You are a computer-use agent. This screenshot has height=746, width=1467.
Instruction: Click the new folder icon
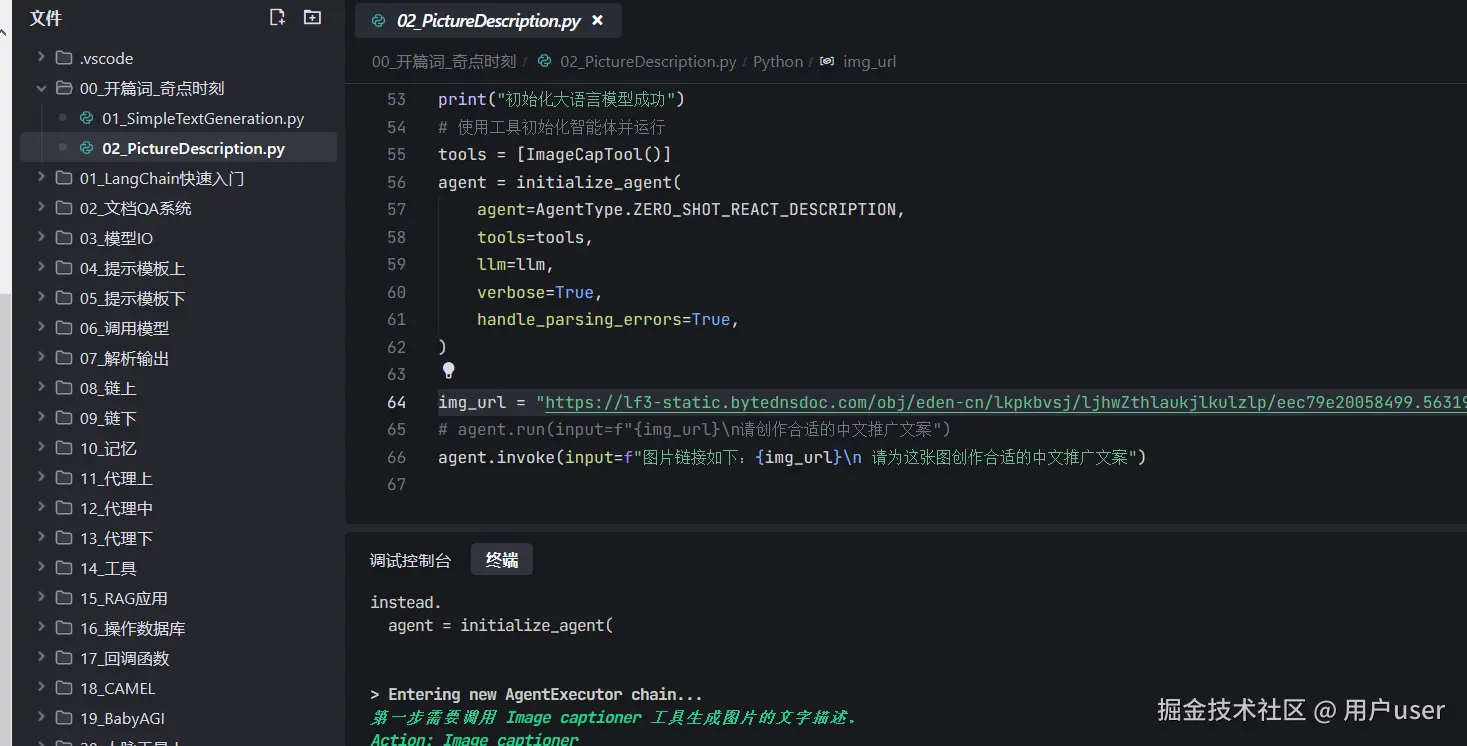pos(313,18)
